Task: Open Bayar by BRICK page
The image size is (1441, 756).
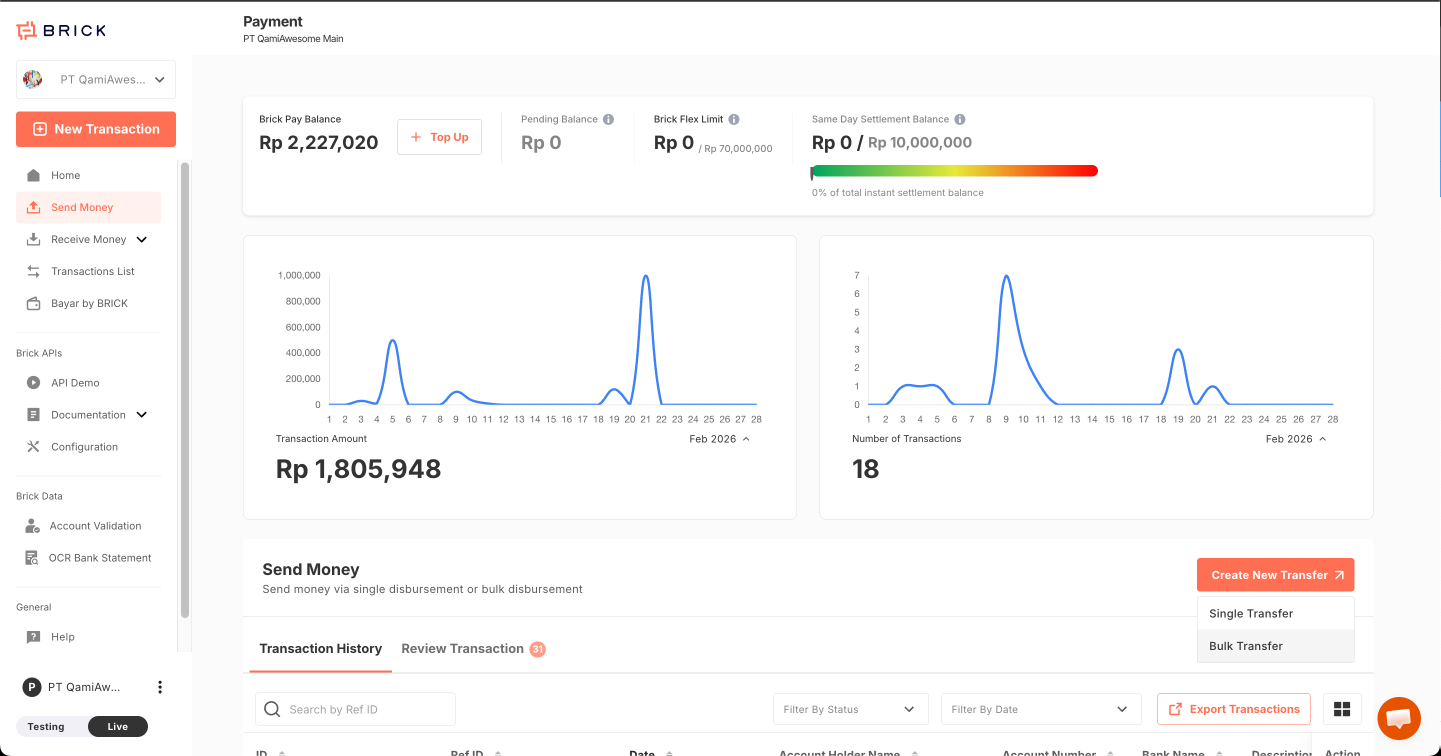Action: click(88, 303)
